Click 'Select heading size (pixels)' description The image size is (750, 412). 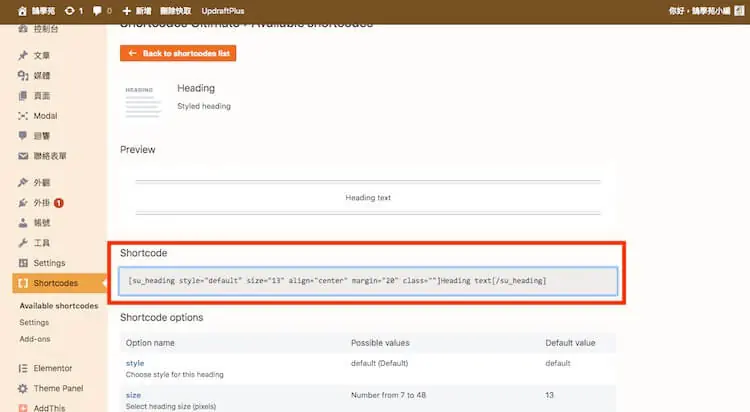pyautogui.click(x=171, y=406)
